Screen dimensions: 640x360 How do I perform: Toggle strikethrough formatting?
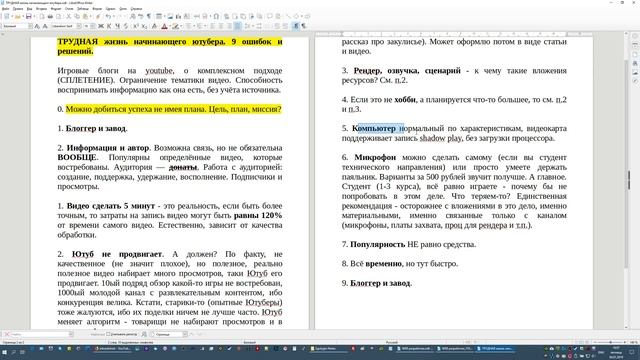pyautogui.click(x=126, y=26)
